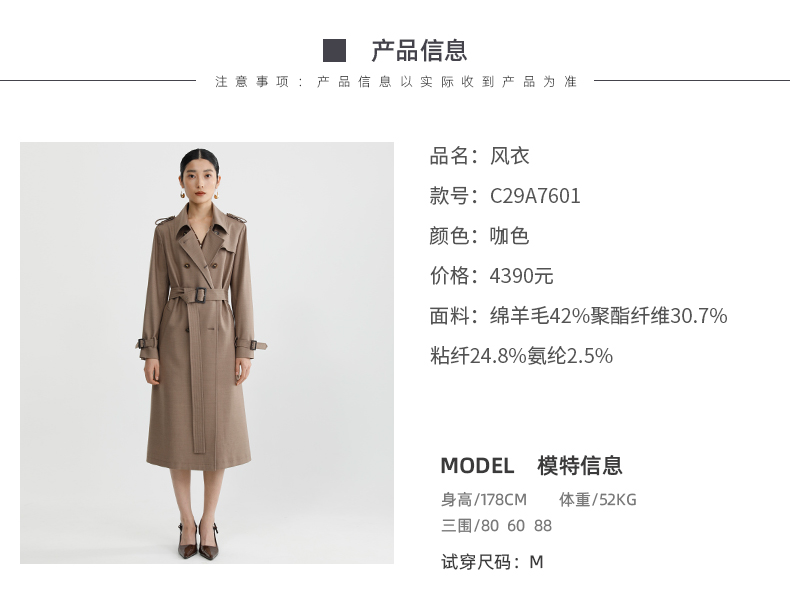Click the fabric line 绵羊毛42%聚酯纤维30.7%
The image size is (790, 613).
(609, 316)
